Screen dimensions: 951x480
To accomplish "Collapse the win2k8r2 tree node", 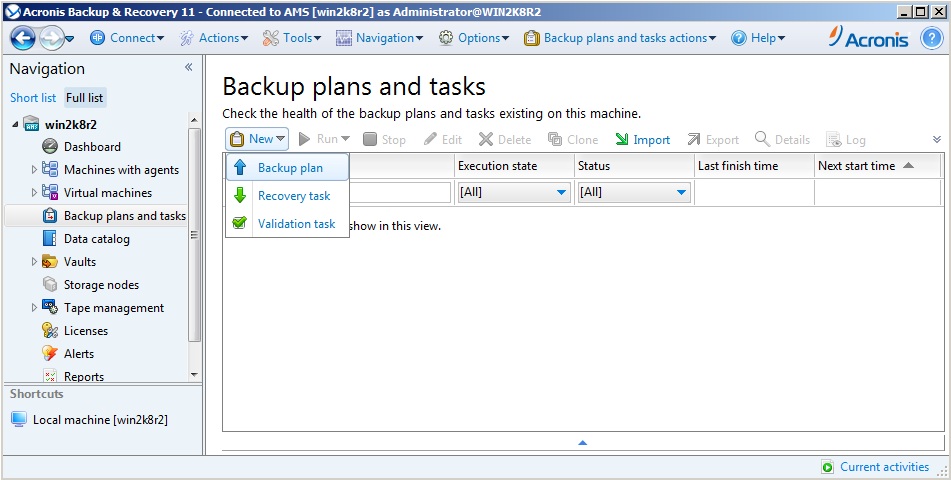I will click(15, 124).
